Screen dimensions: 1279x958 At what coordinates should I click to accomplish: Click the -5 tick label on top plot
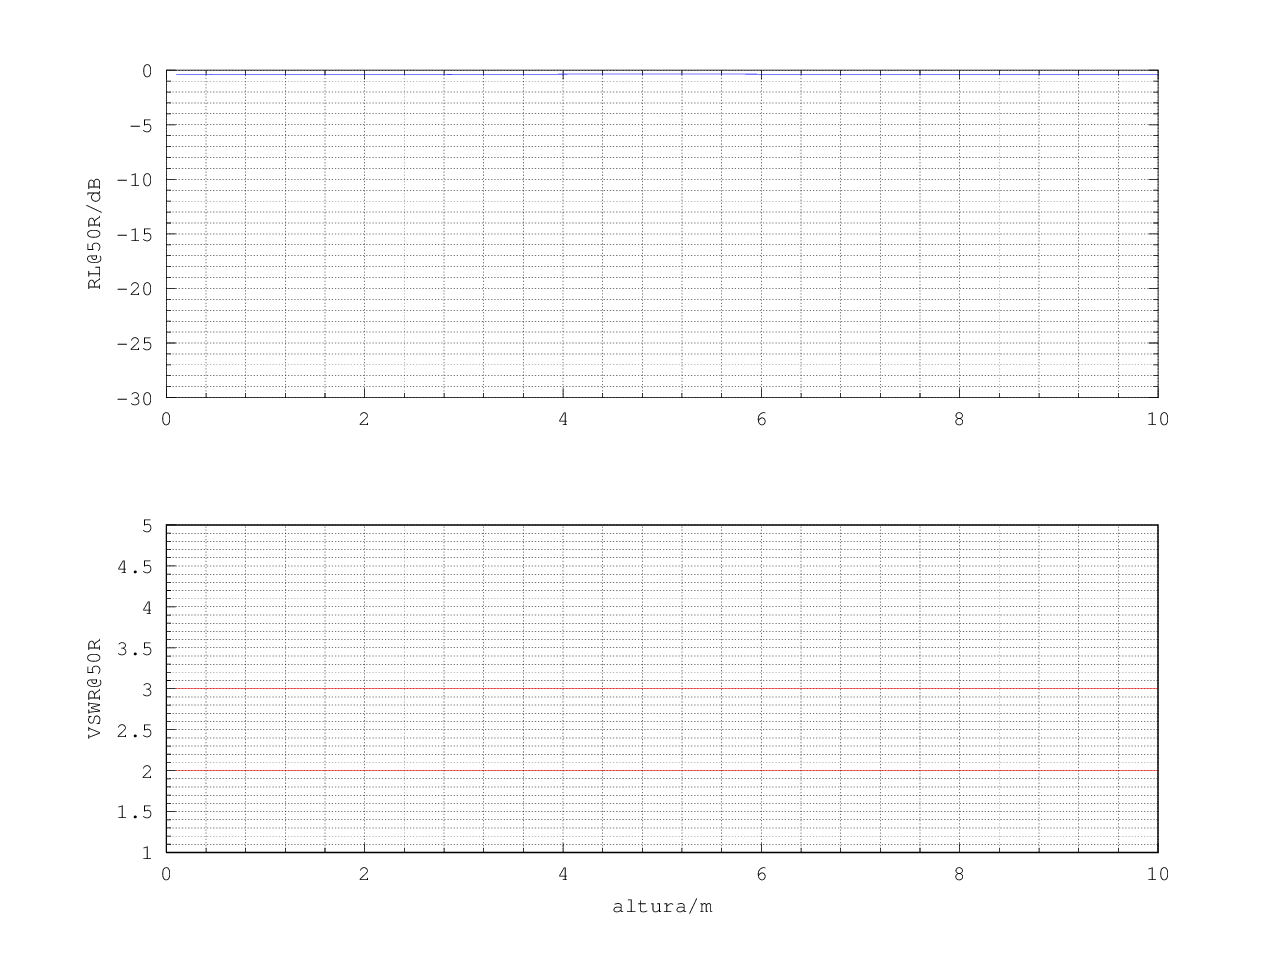138,126
